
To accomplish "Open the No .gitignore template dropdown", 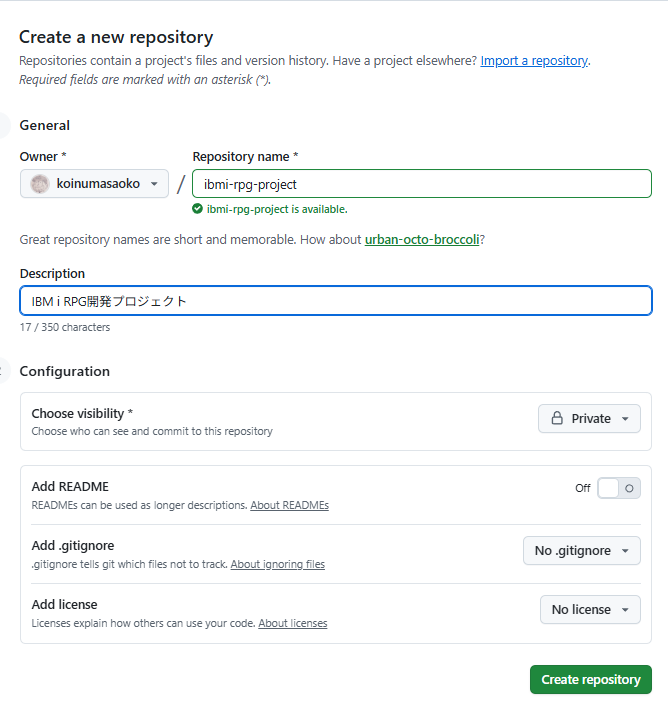I will (581, 551).
